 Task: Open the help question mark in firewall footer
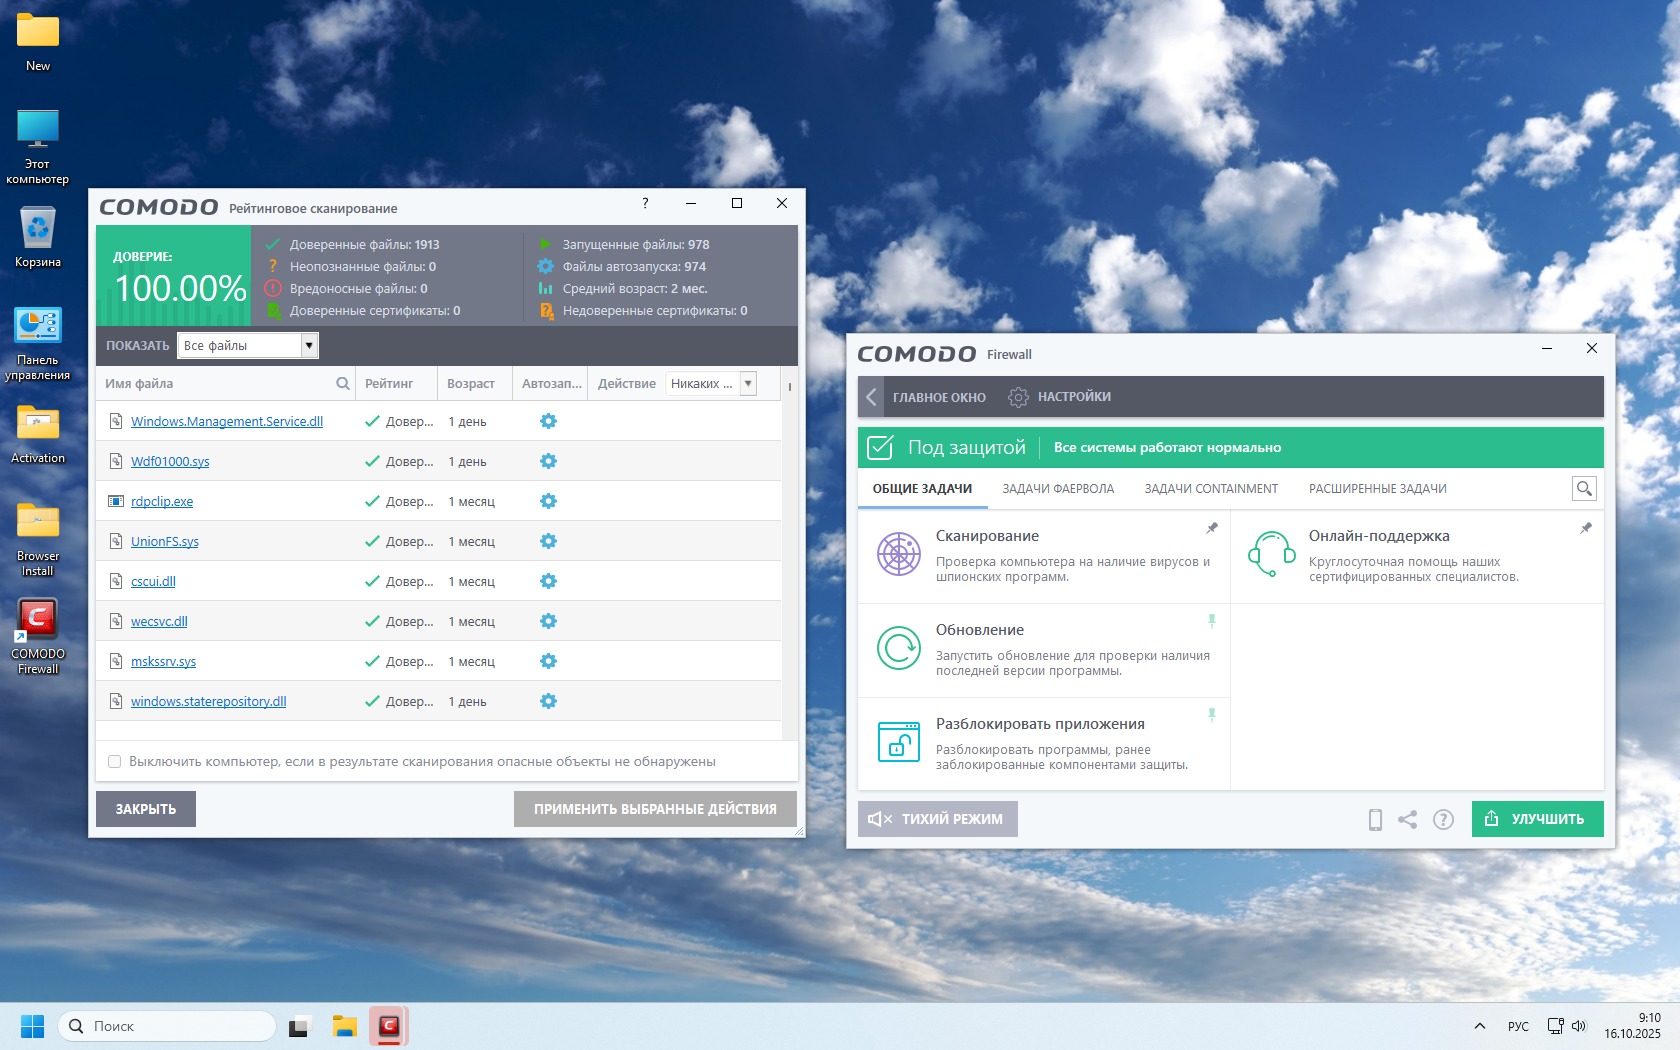point(1443,820)
